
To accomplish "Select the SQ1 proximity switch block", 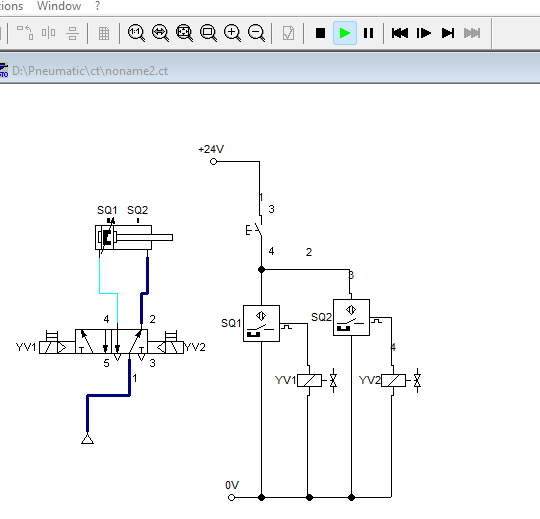I will (261, 323).
